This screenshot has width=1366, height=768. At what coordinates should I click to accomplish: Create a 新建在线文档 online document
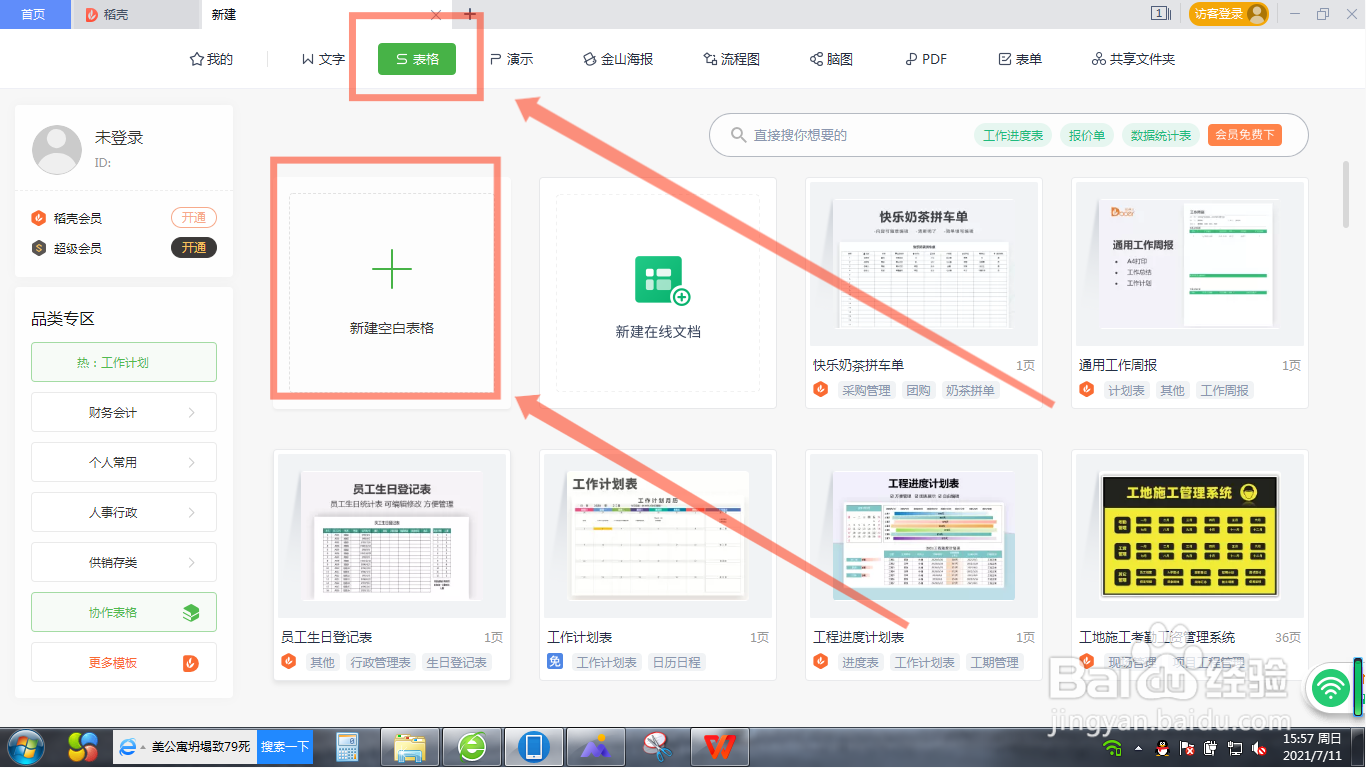click(658, 292)
